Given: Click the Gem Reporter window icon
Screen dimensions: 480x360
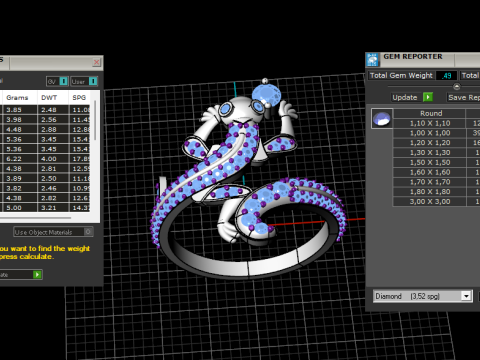Looking at the screenshot, I should (372, 60).
